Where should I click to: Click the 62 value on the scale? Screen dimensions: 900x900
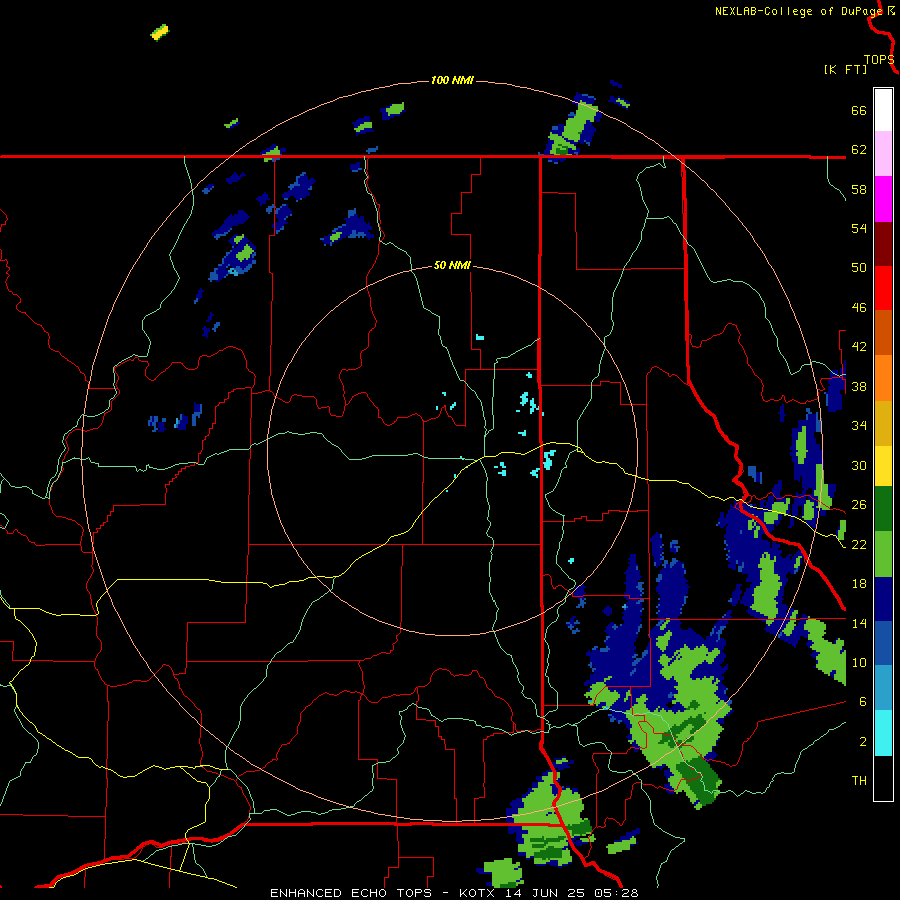point(859,150)
